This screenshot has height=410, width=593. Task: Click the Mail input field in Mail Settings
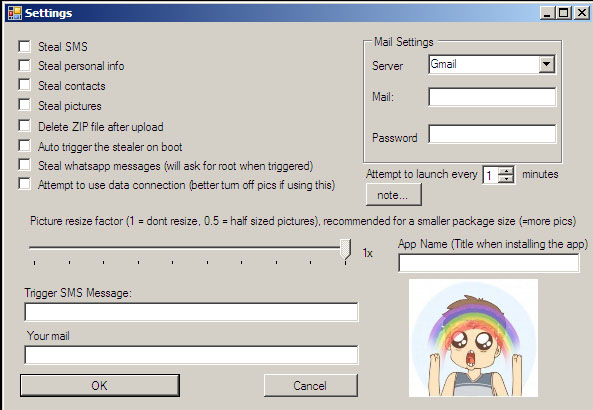pos(492,97)
